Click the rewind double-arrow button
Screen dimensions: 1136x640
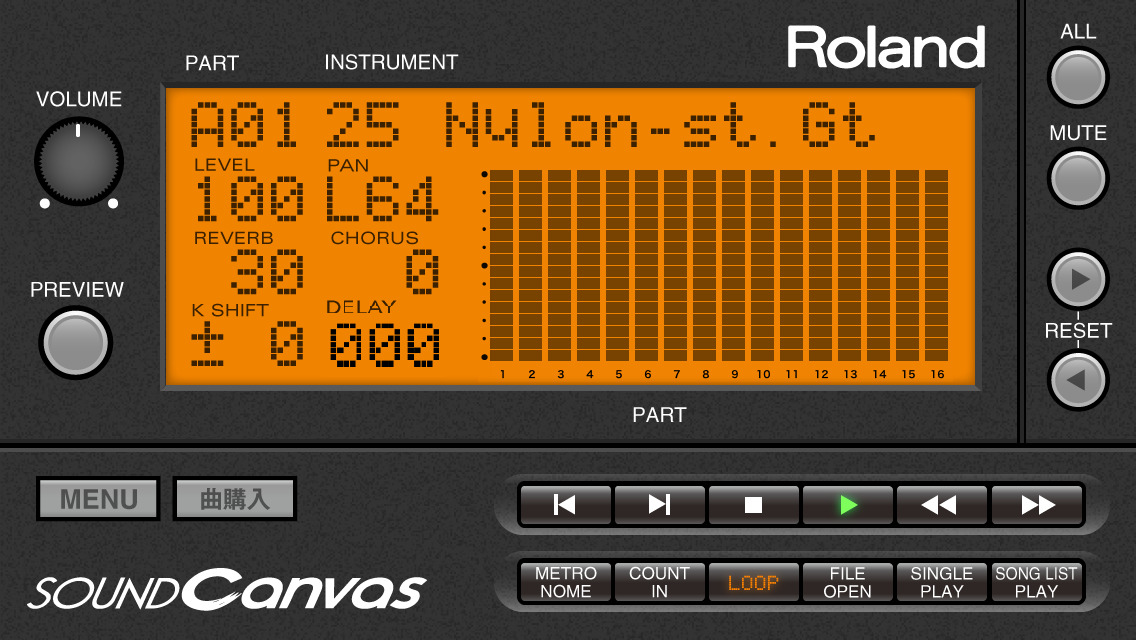coord(941,505)
